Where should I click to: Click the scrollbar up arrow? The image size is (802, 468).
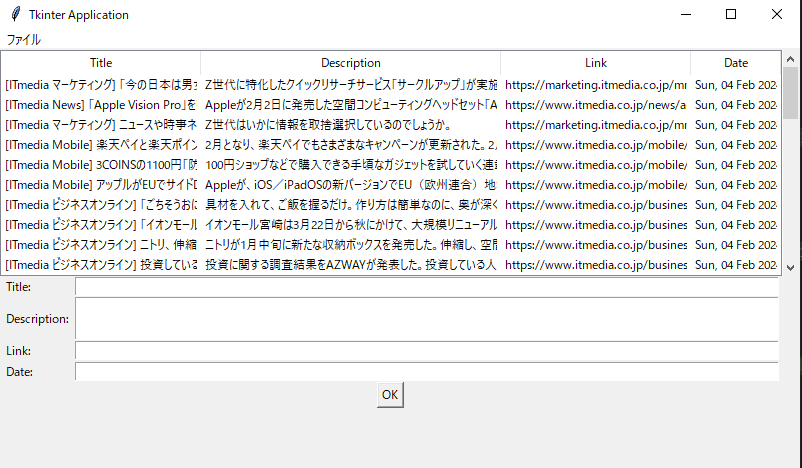tap(790, 59)
